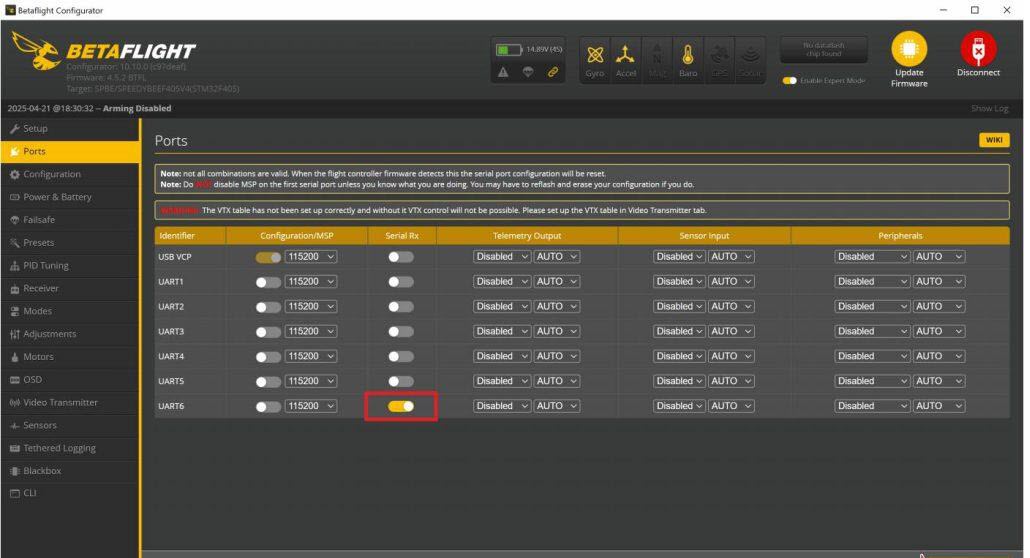Open UART2 MSP baud rate dropdown
The height and width of the screenshot is (558, 1030).
[x=311, y=306]
